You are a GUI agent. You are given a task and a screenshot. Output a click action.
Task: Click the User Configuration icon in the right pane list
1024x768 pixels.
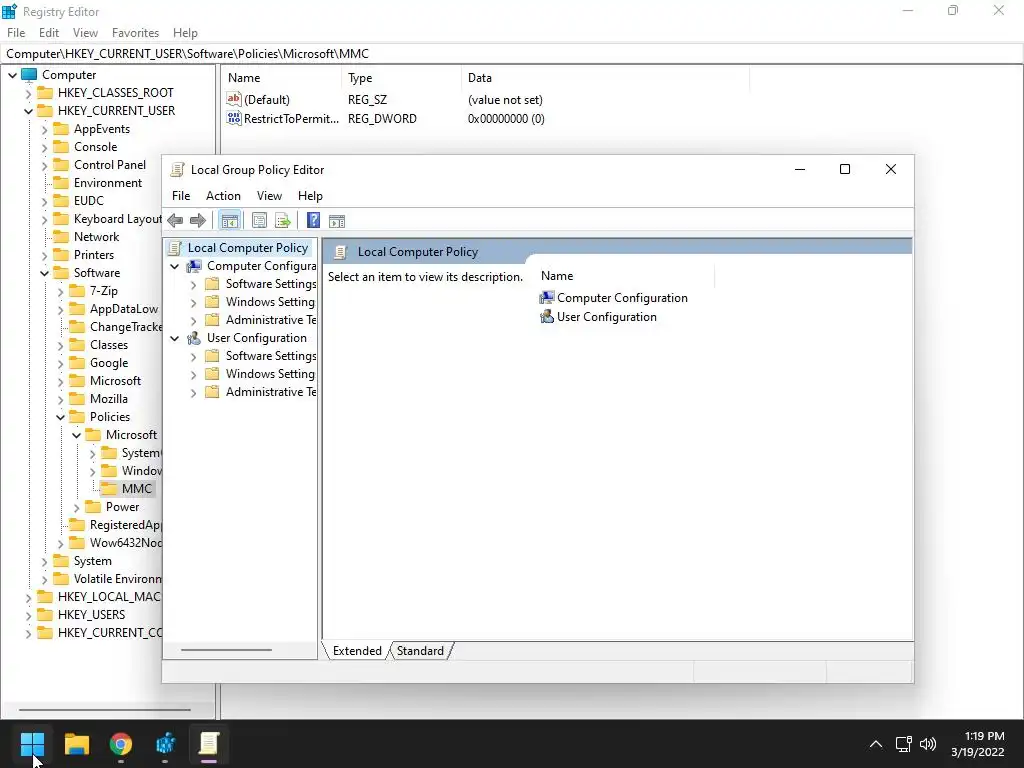547,317
